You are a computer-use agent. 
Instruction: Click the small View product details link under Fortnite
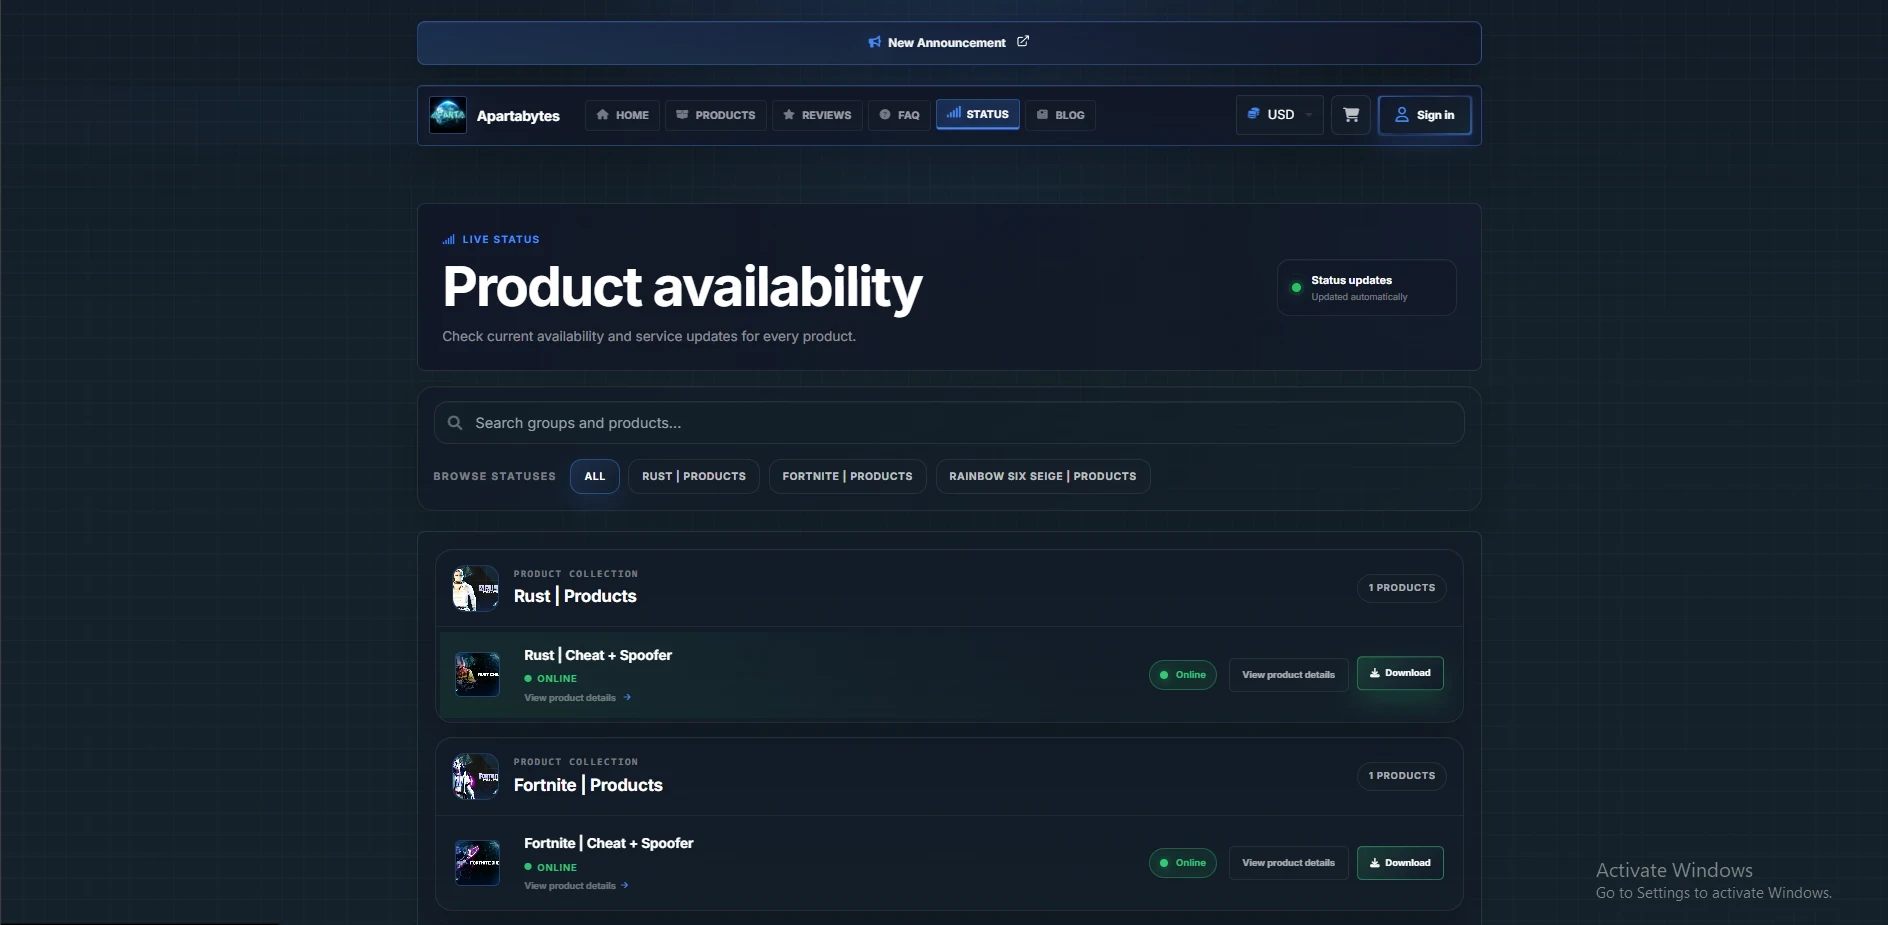click(577, 886)
